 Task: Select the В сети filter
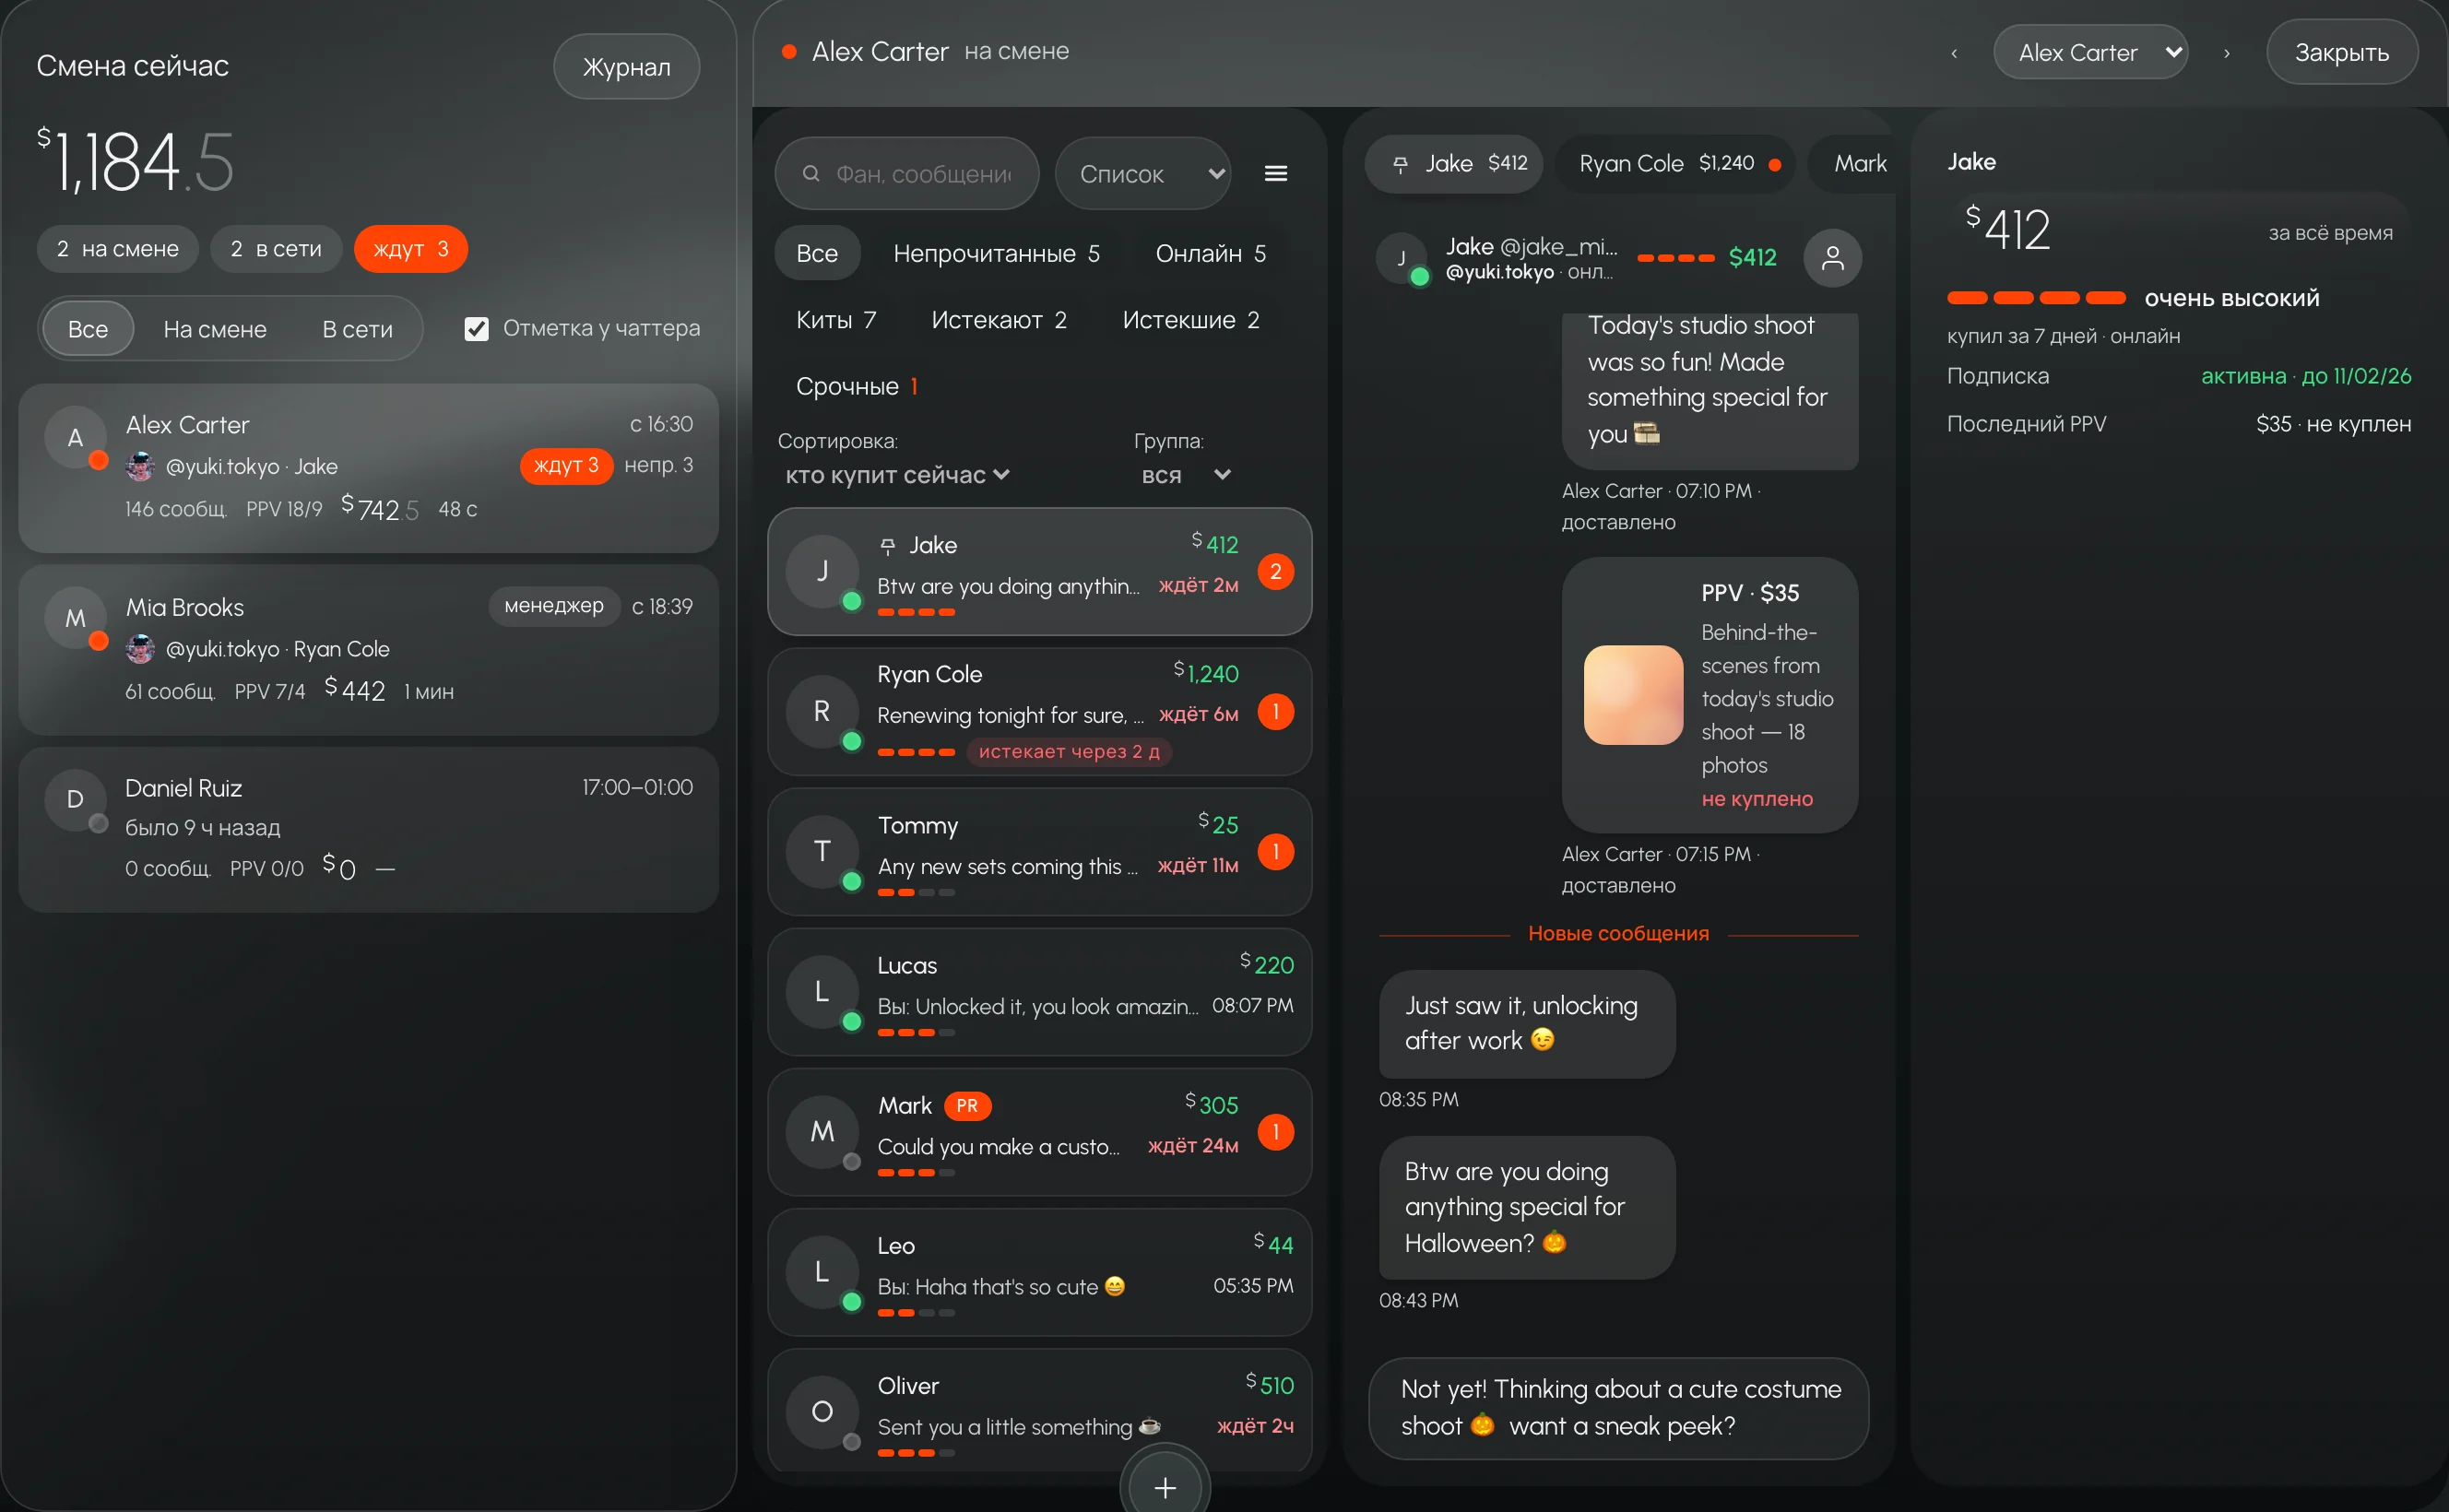click(357, 329)
